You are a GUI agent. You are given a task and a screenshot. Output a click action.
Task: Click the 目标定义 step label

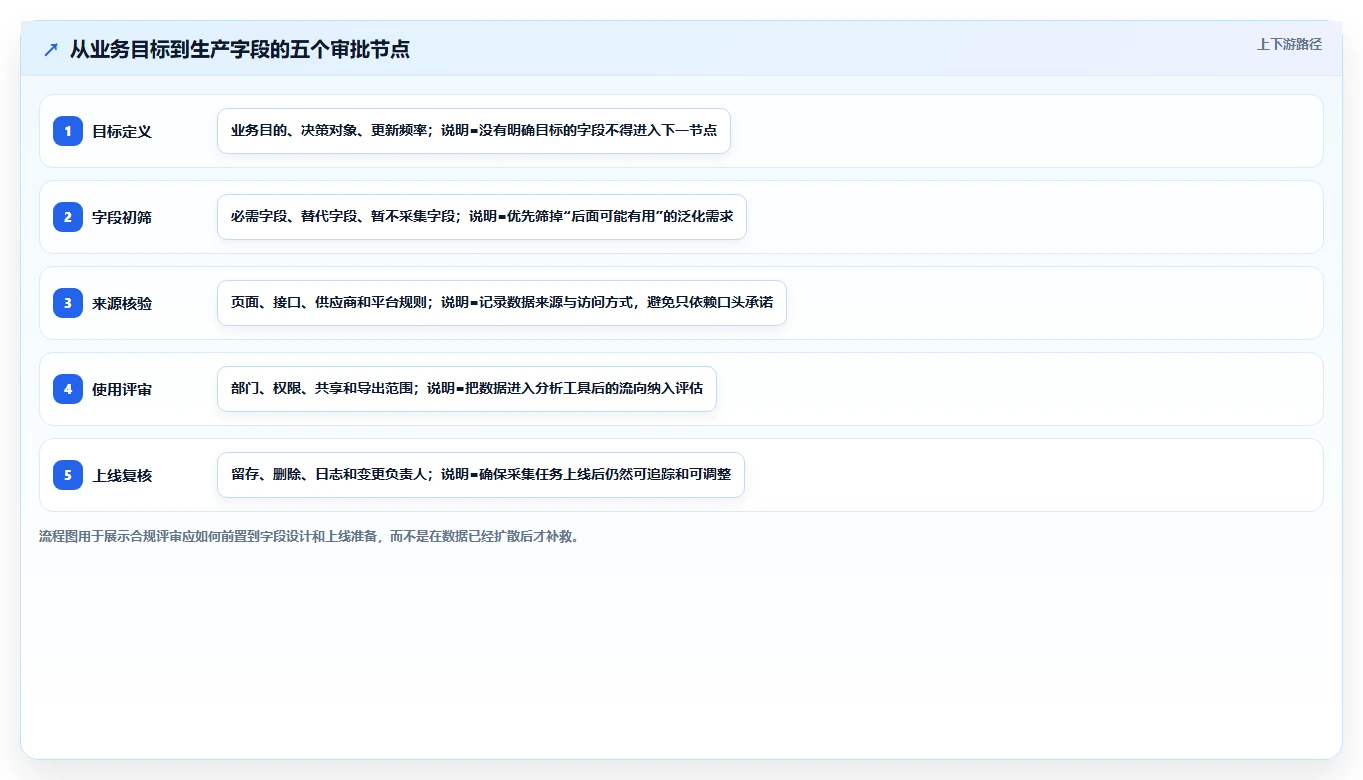(x=122, y=131)
